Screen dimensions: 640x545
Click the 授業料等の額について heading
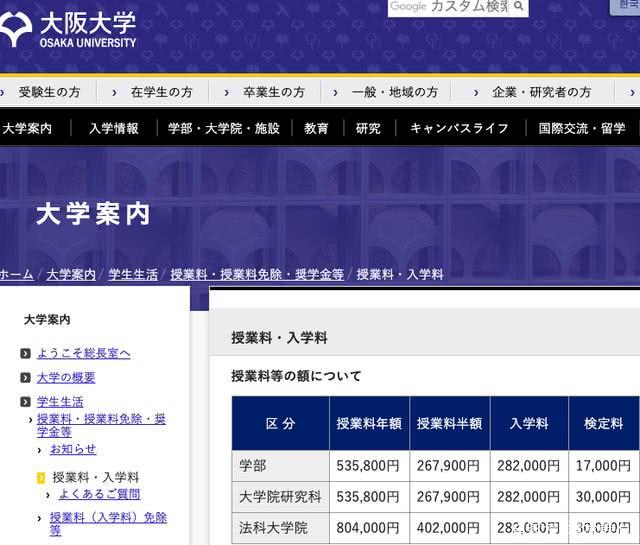tap(296, 376)
